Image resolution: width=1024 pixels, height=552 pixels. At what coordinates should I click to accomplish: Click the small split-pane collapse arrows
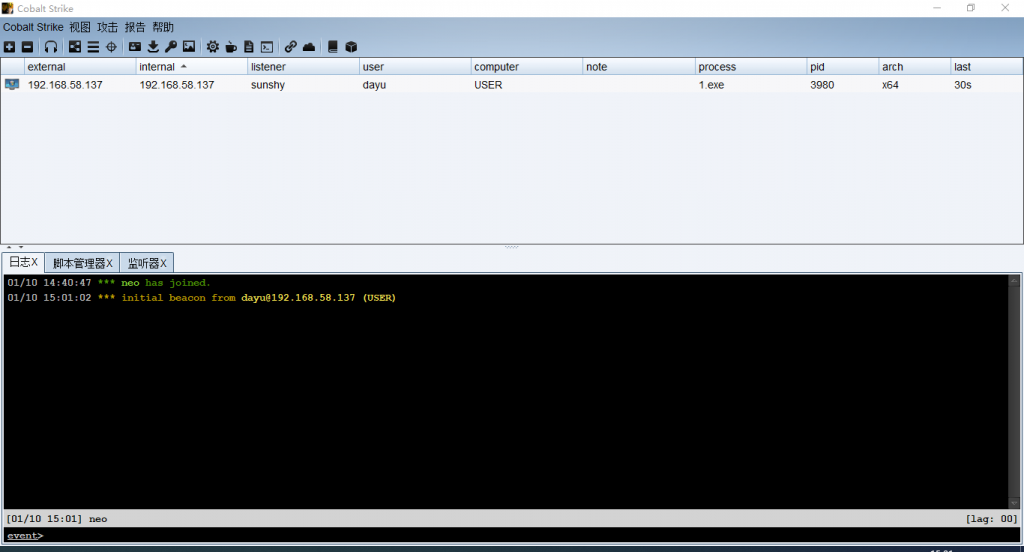(x=15, y=248)
